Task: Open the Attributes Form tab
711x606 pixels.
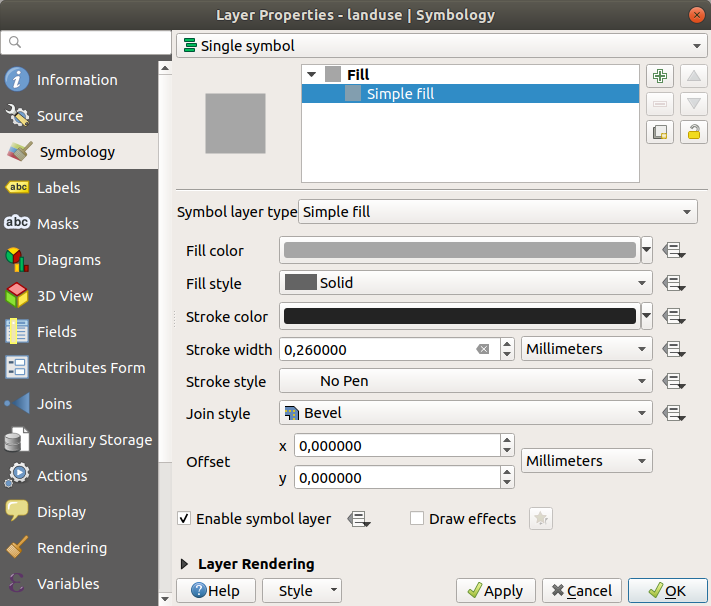Action: tap(90, 368)
